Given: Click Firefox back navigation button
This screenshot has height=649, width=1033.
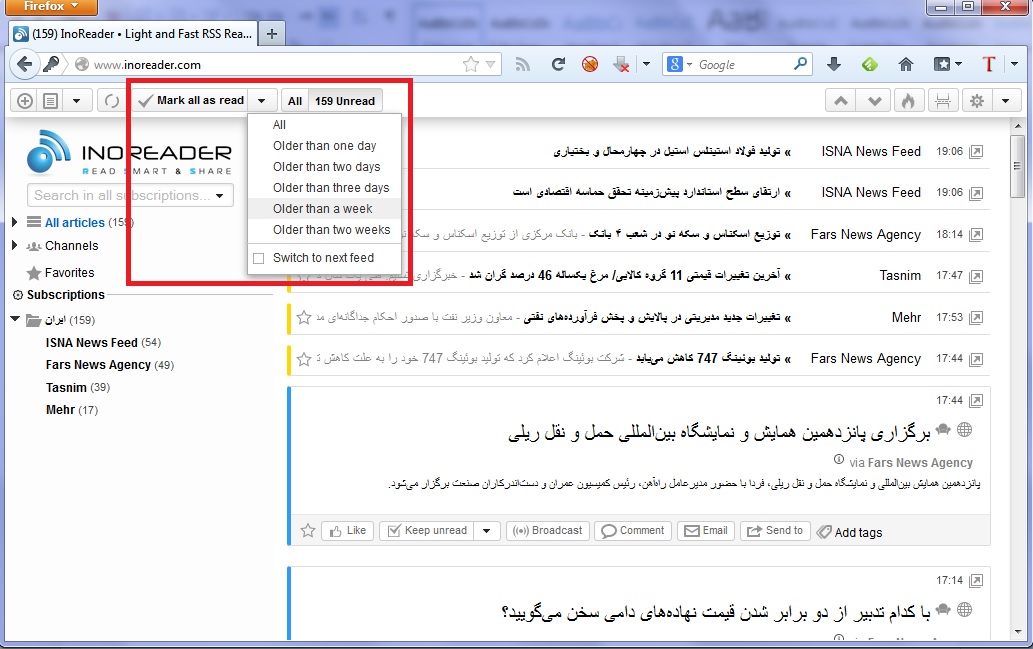Looking at the screenshot, I should (x=24, y=64).
